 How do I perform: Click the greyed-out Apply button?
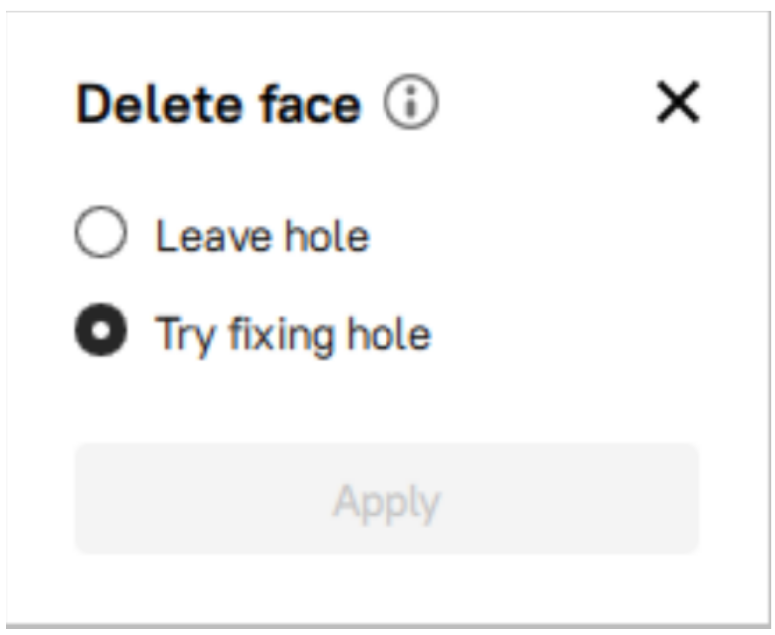point(387,499)
